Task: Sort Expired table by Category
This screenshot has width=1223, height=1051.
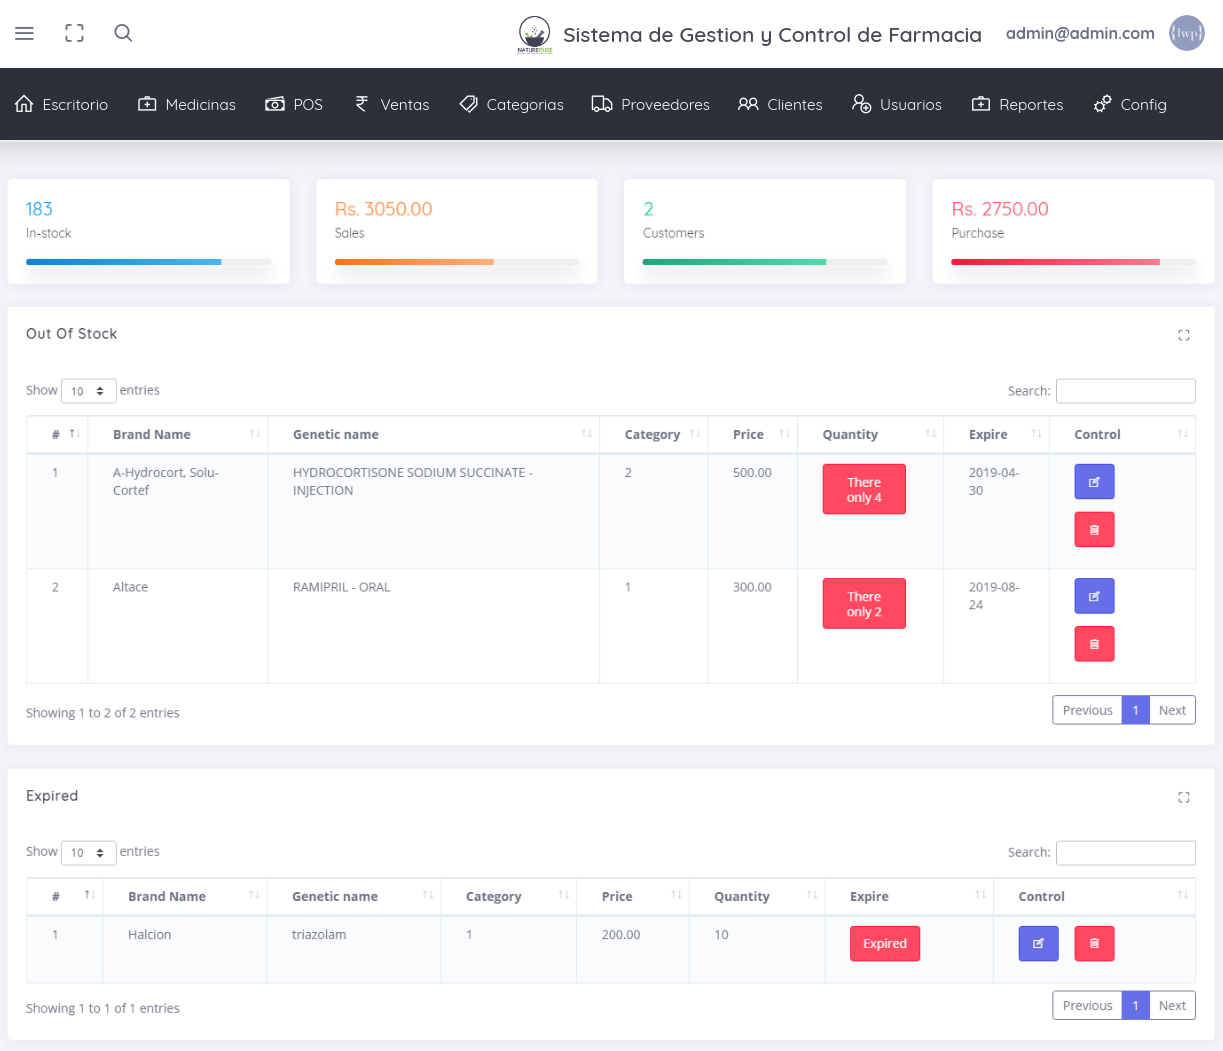Action: pyautogui.click(x=509, y=896)
